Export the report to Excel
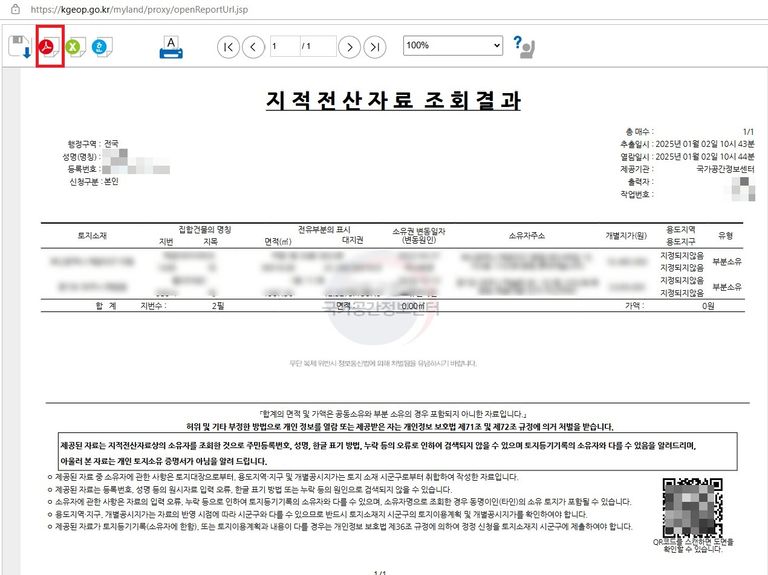This screenshot has width=768, height=575. [x=74, y=47]
